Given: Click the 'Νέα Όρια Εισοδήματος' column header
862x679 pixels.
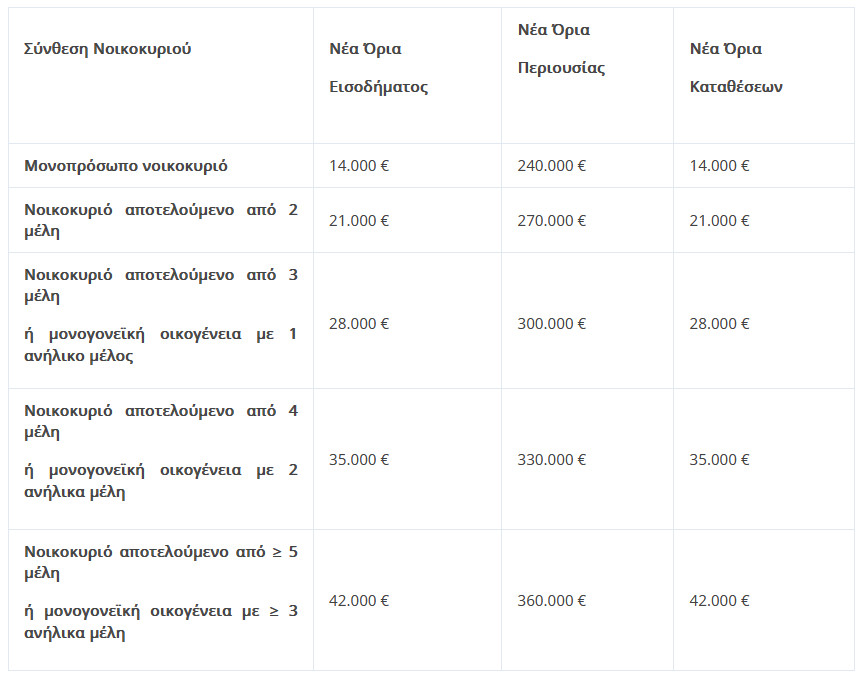Looking at the screenshot, I should coord(378,68).
